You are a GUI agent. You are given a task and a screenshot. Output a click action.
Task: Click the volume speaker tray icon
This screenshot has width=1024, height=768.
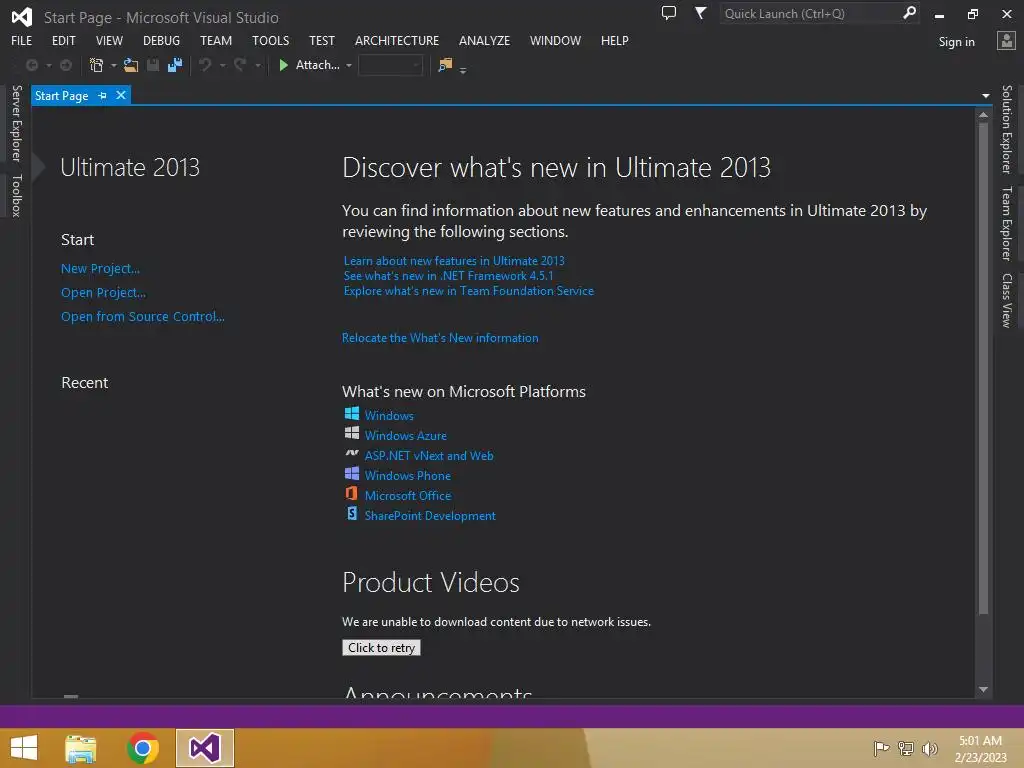930,748
